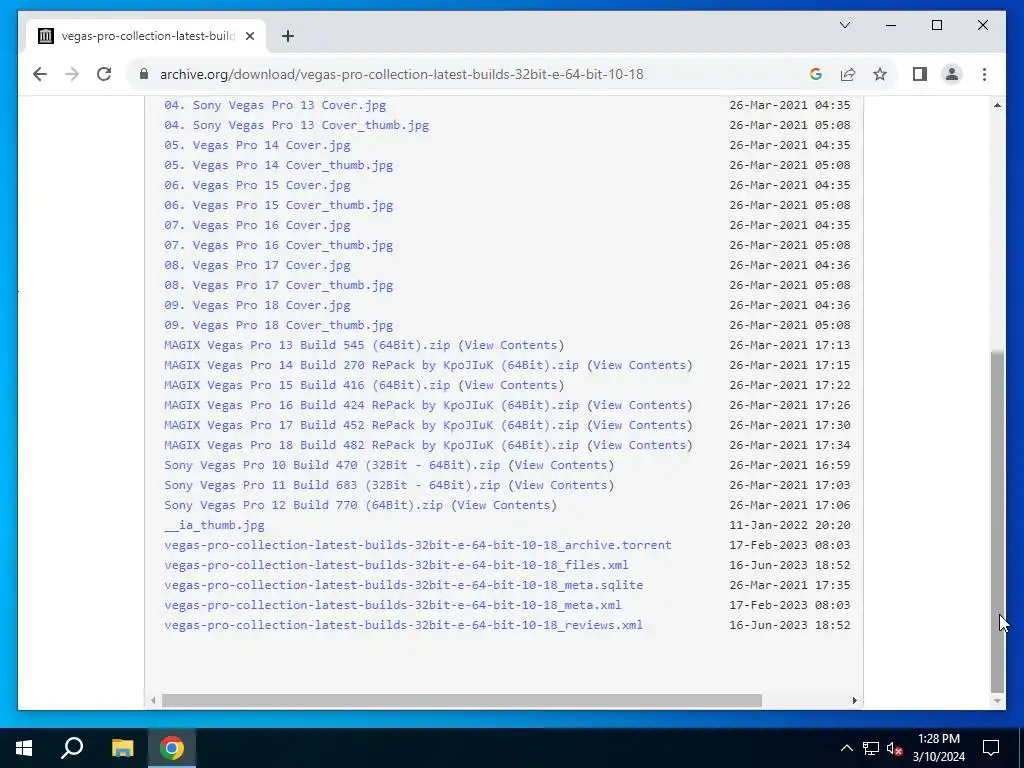The height and width of the screenshot is (768, 1024).
Task: Download MAGIX Vegas Pro 14 Build 270 zip
Action: 372,365
